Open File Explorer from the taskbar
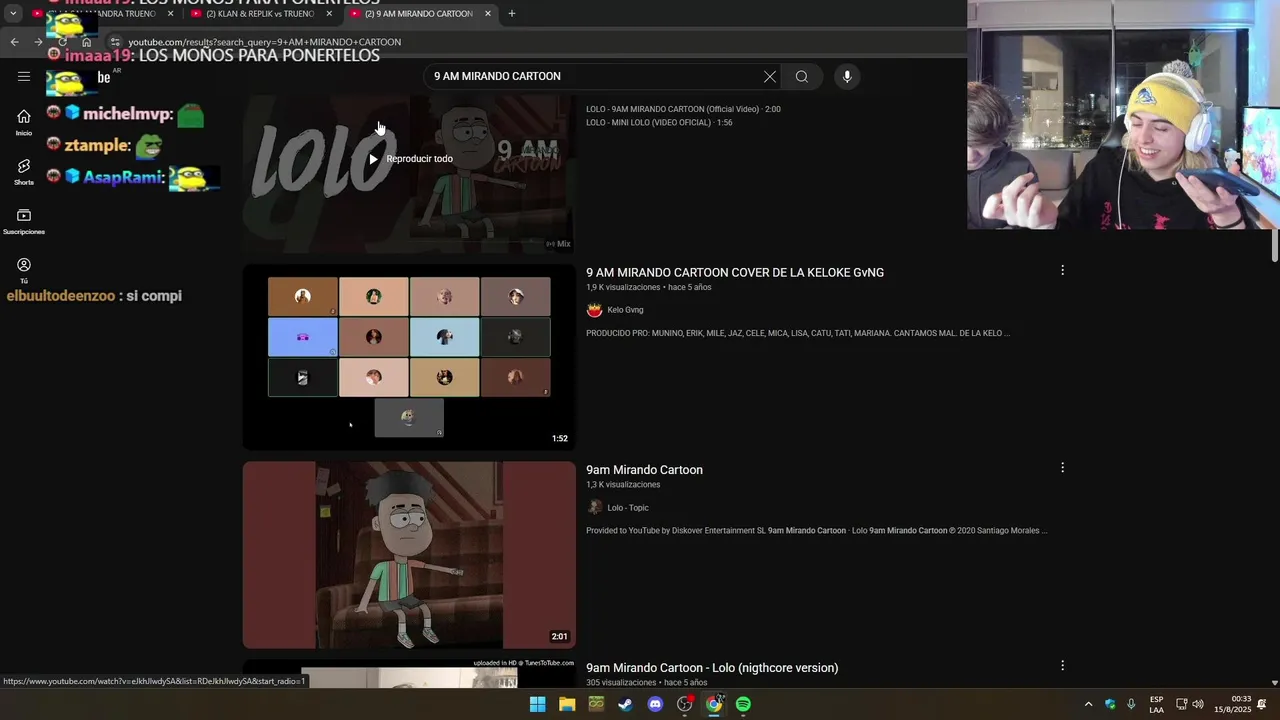Screen dimensions: 1280x720 tap(567, 704)
